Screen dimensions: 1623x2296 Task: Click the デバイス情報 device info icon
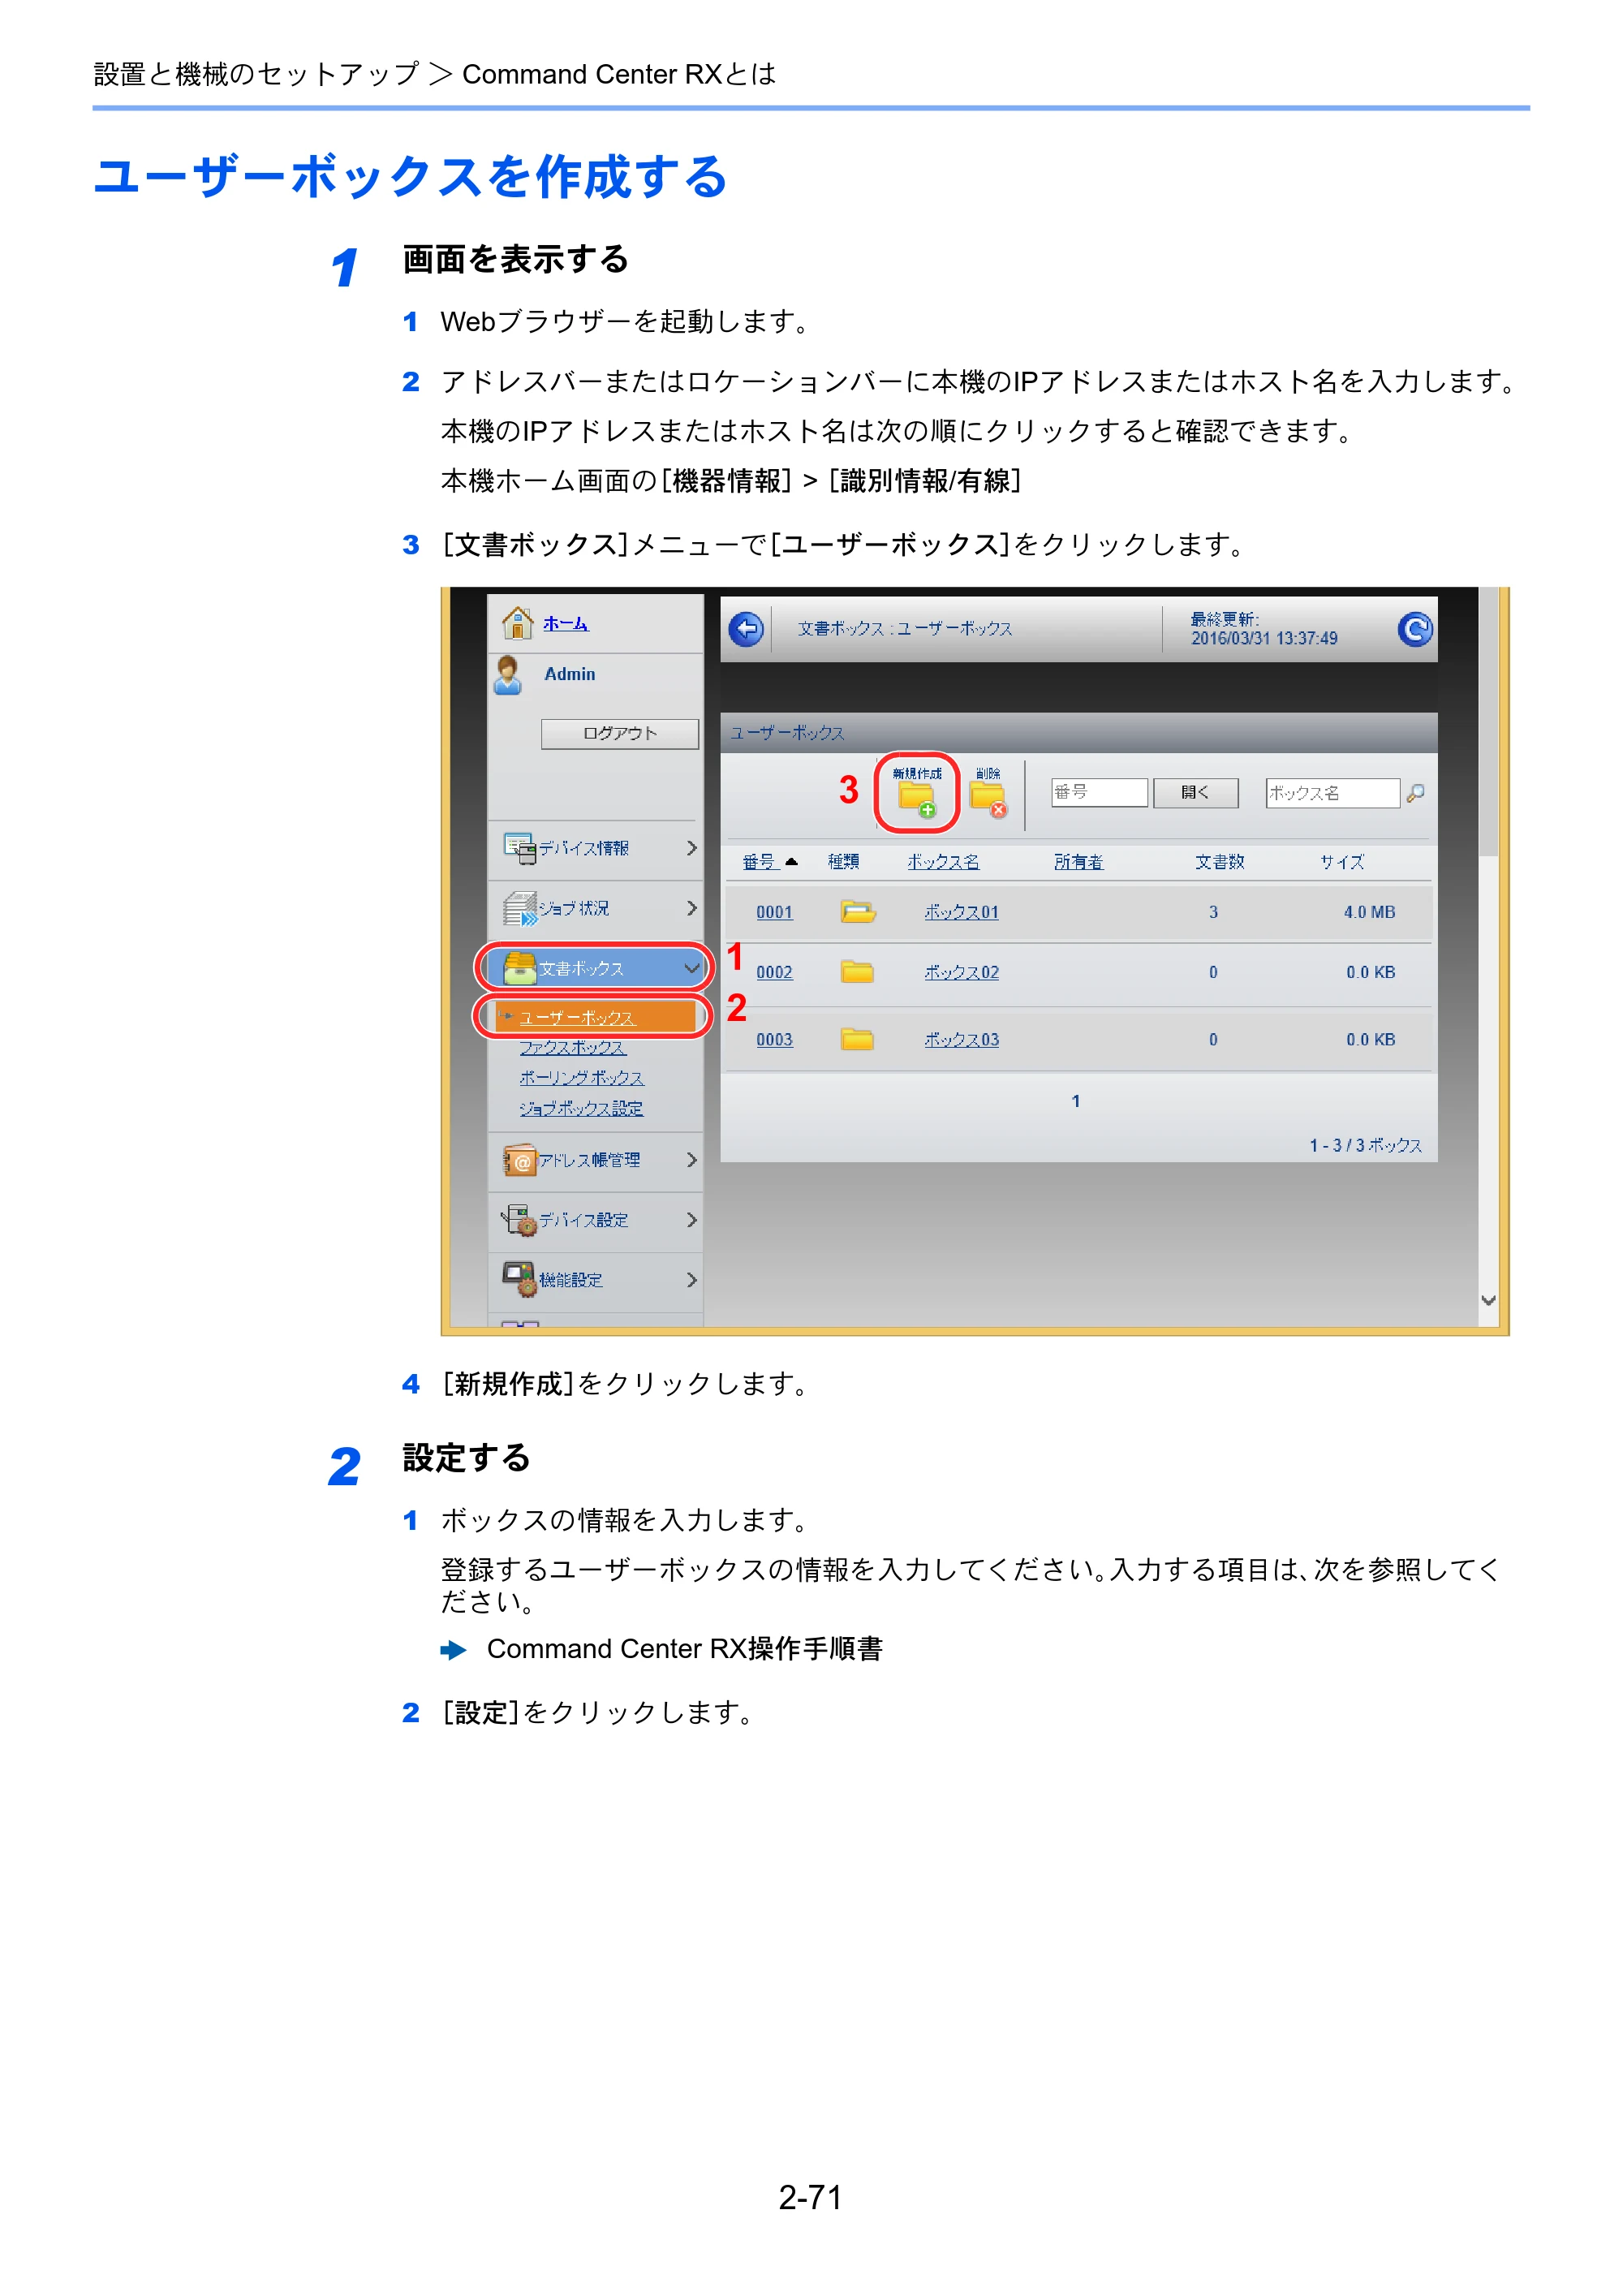(x=520, y=848)
